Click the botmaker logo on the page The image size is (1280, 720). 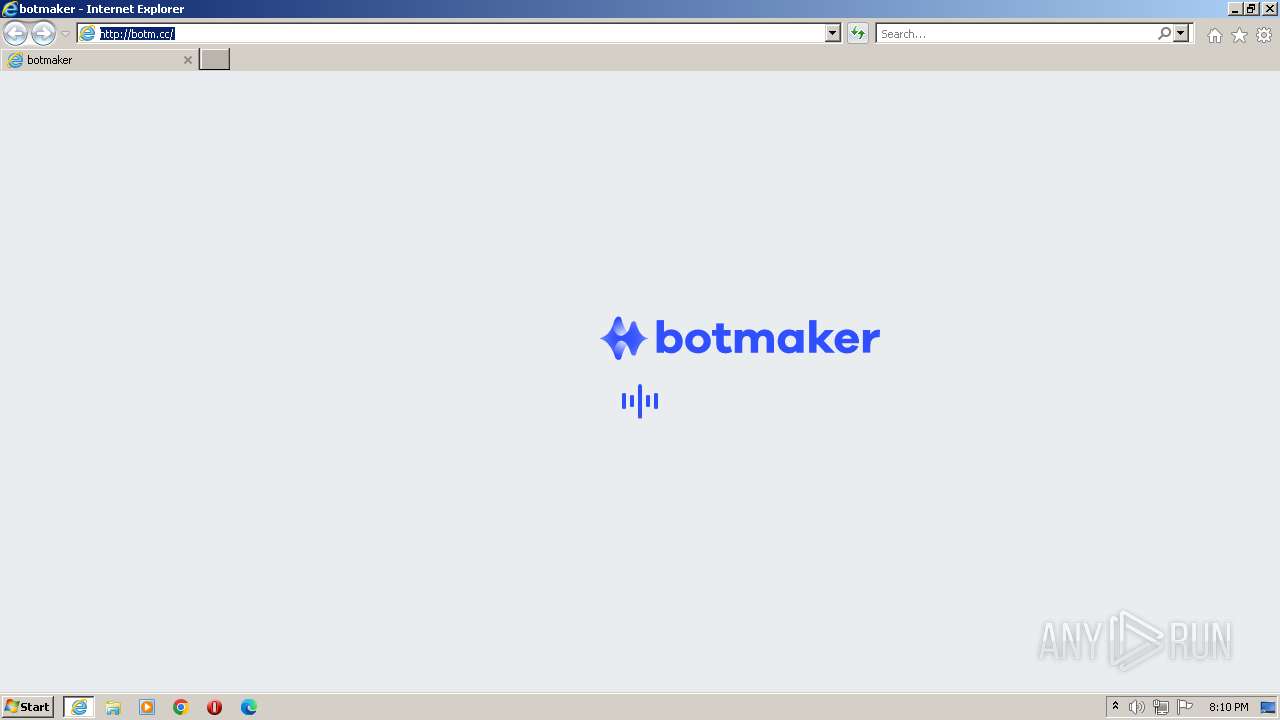740,338
